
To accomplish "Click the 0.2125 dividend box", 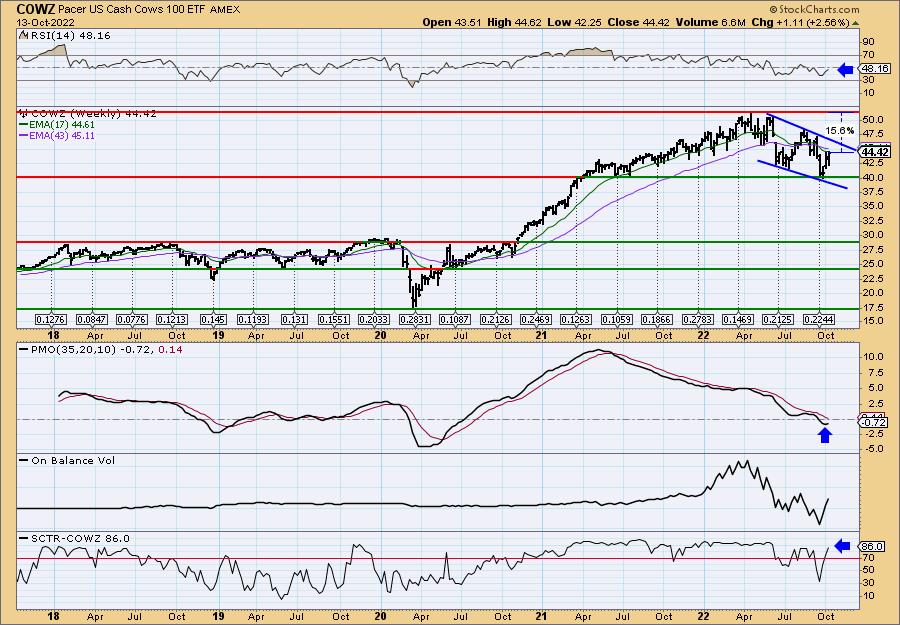I will [778, 319].
